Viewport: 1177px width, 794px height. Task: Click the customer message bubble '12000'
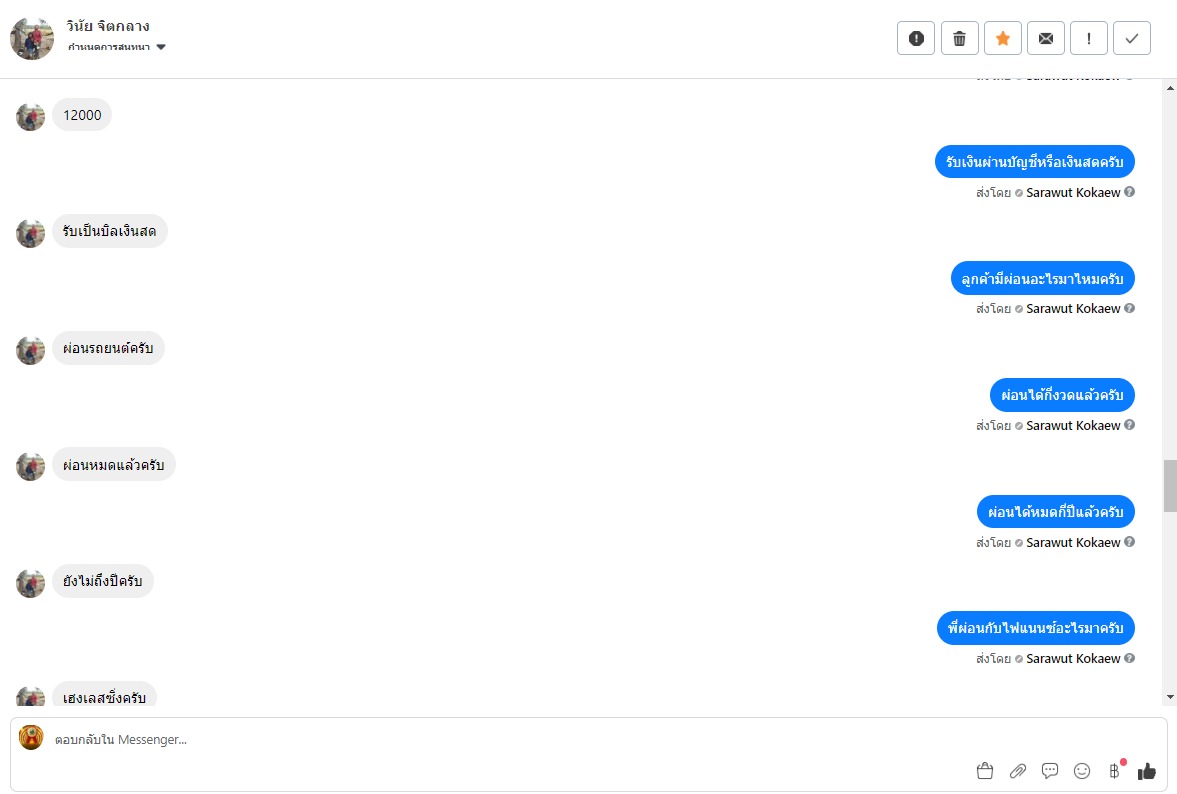[82, 115]
